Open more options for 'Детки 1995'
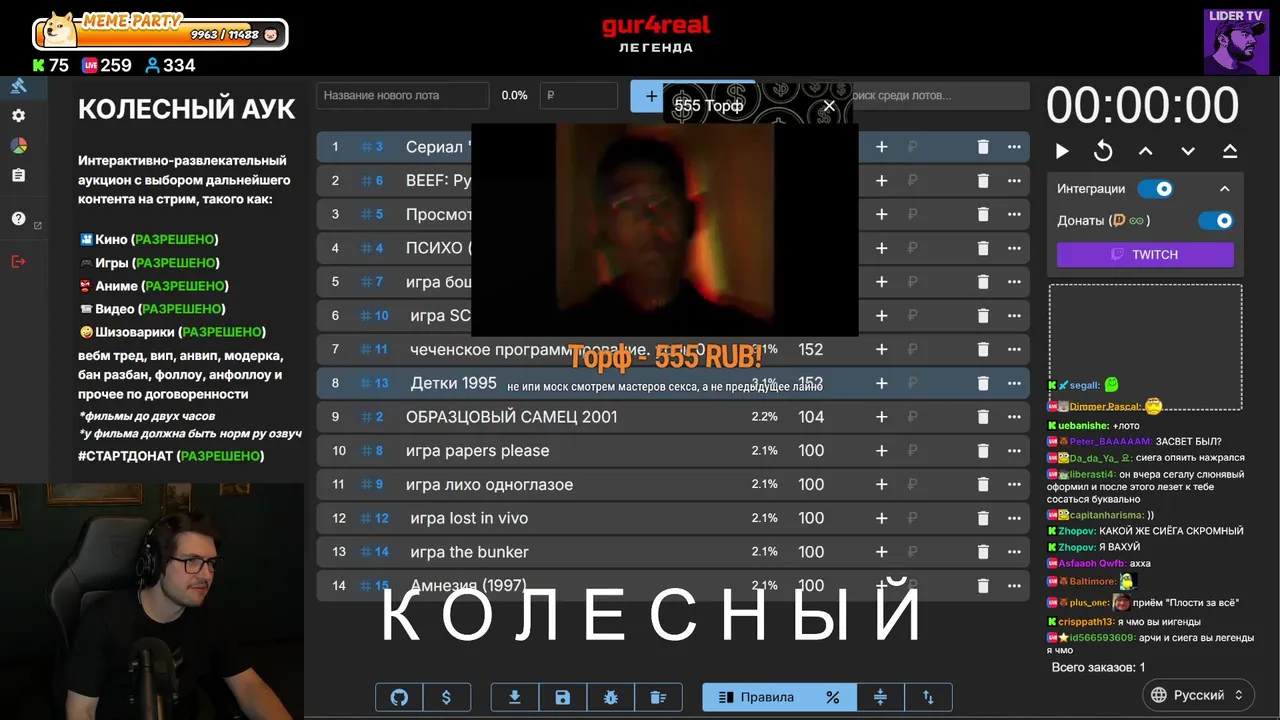The width and height of the screenshot is (1280, 720). click(x=1014, y=383)
